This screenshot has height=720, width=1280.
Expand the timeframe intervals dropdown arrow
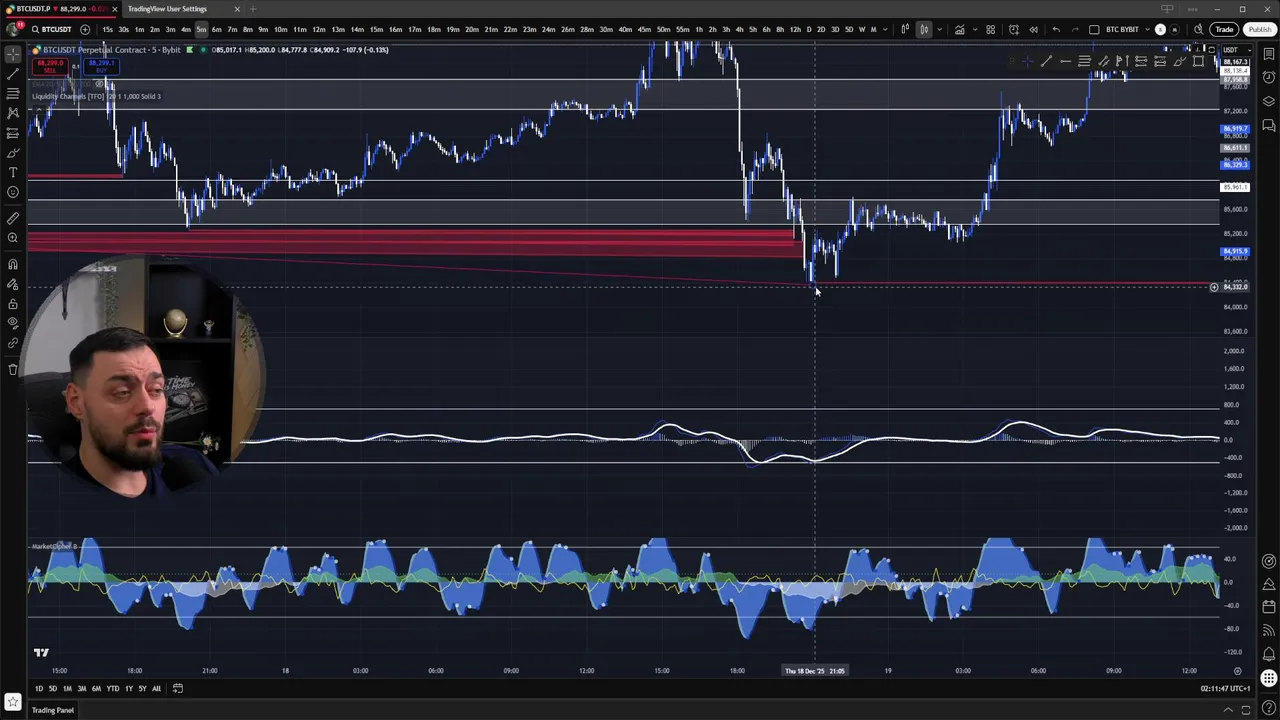[885, 29]
